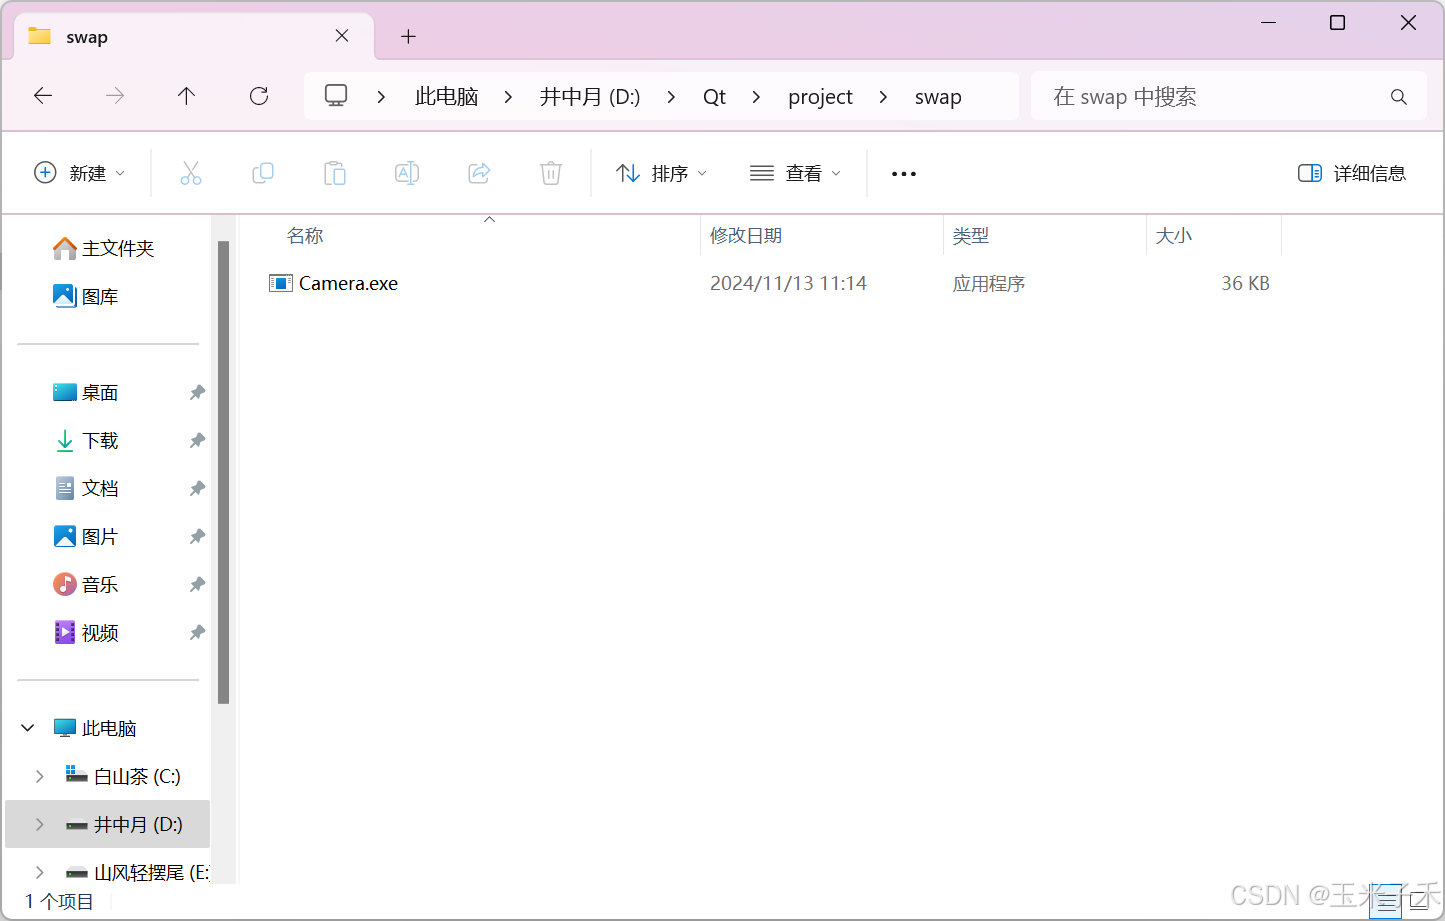
Task: Click swap in the address breadcrumb
Action: (x=938, y=97)
